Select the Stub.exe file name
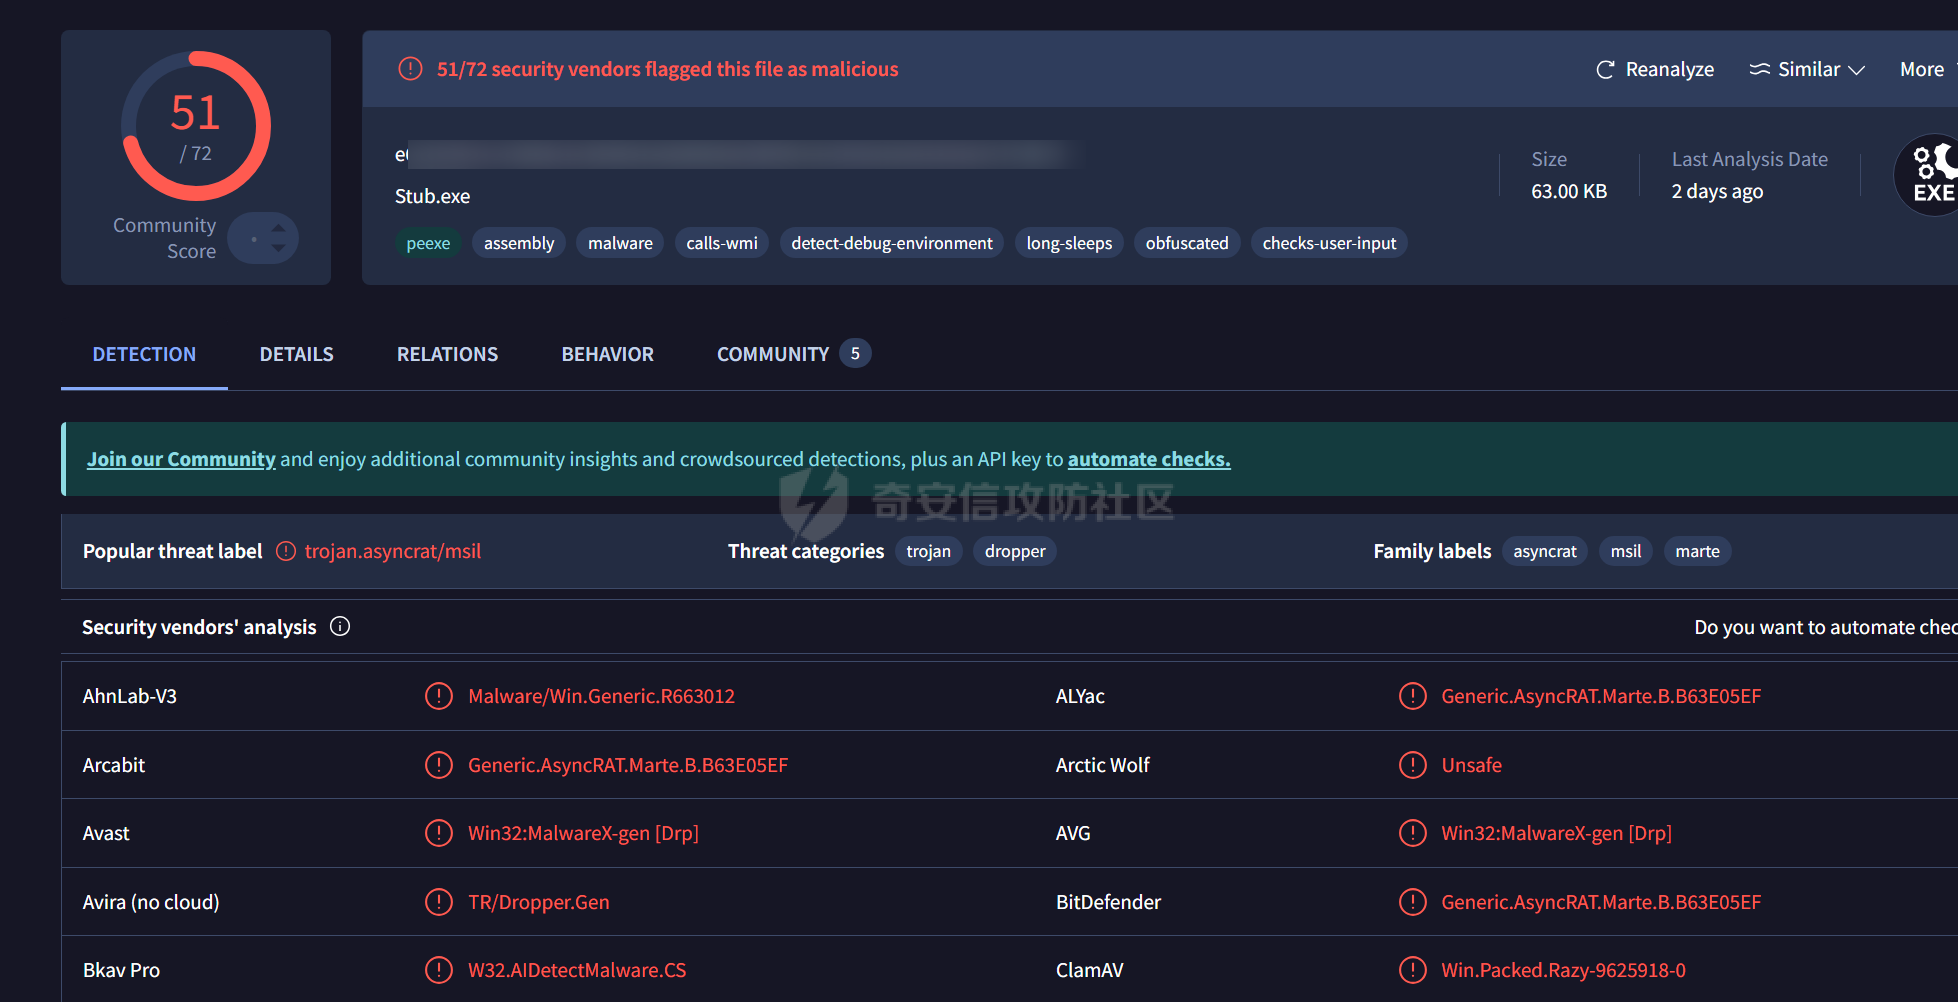1958x1002 pixels. (x=432, y=196)
